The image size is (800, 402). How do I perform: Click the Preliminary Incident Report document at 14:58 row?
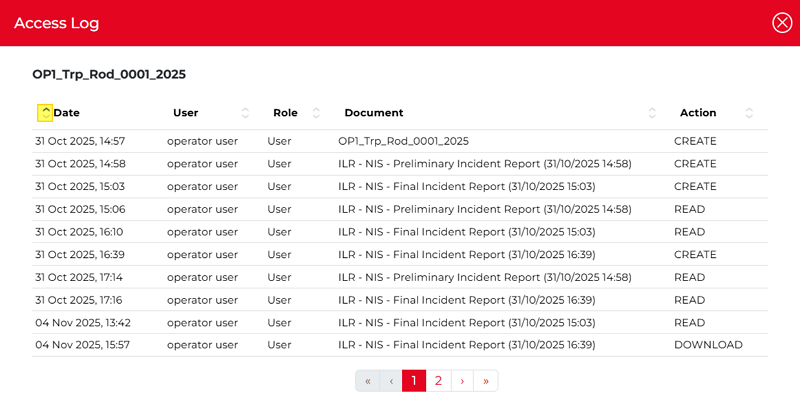click(x=485, y=164)
